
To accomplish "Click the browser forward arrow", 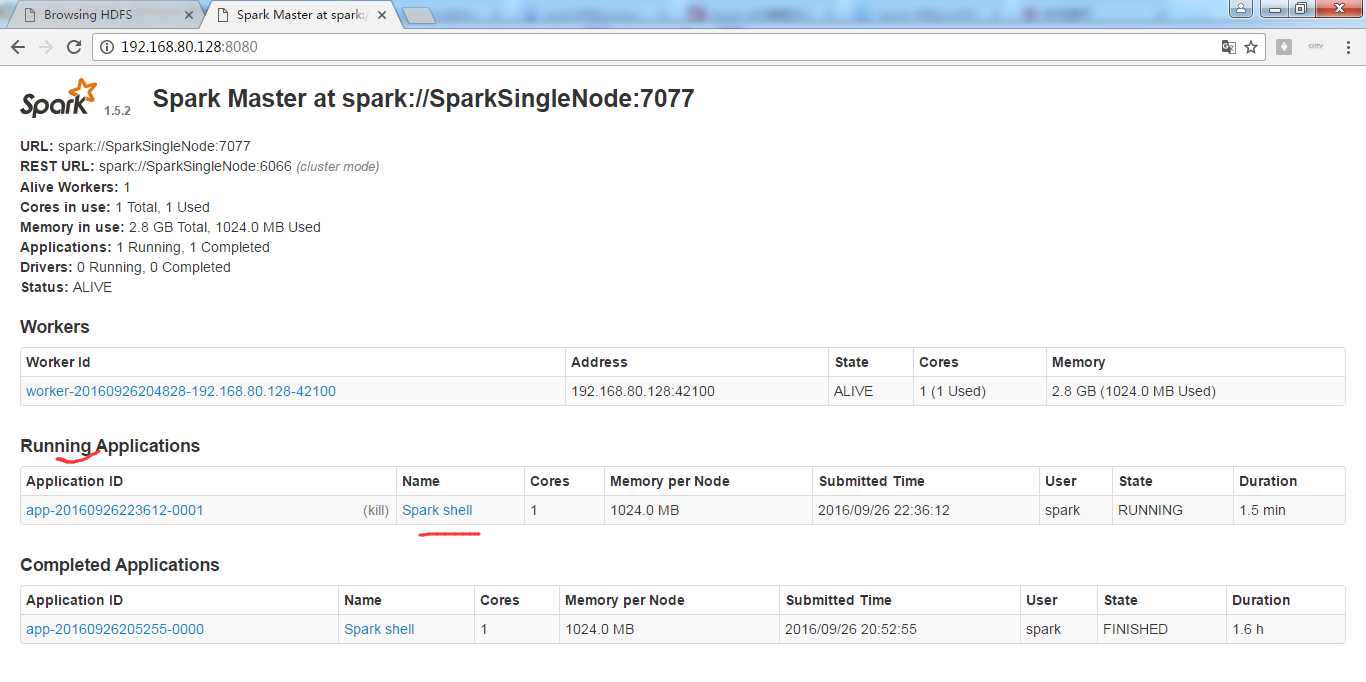I will [46, 47].
